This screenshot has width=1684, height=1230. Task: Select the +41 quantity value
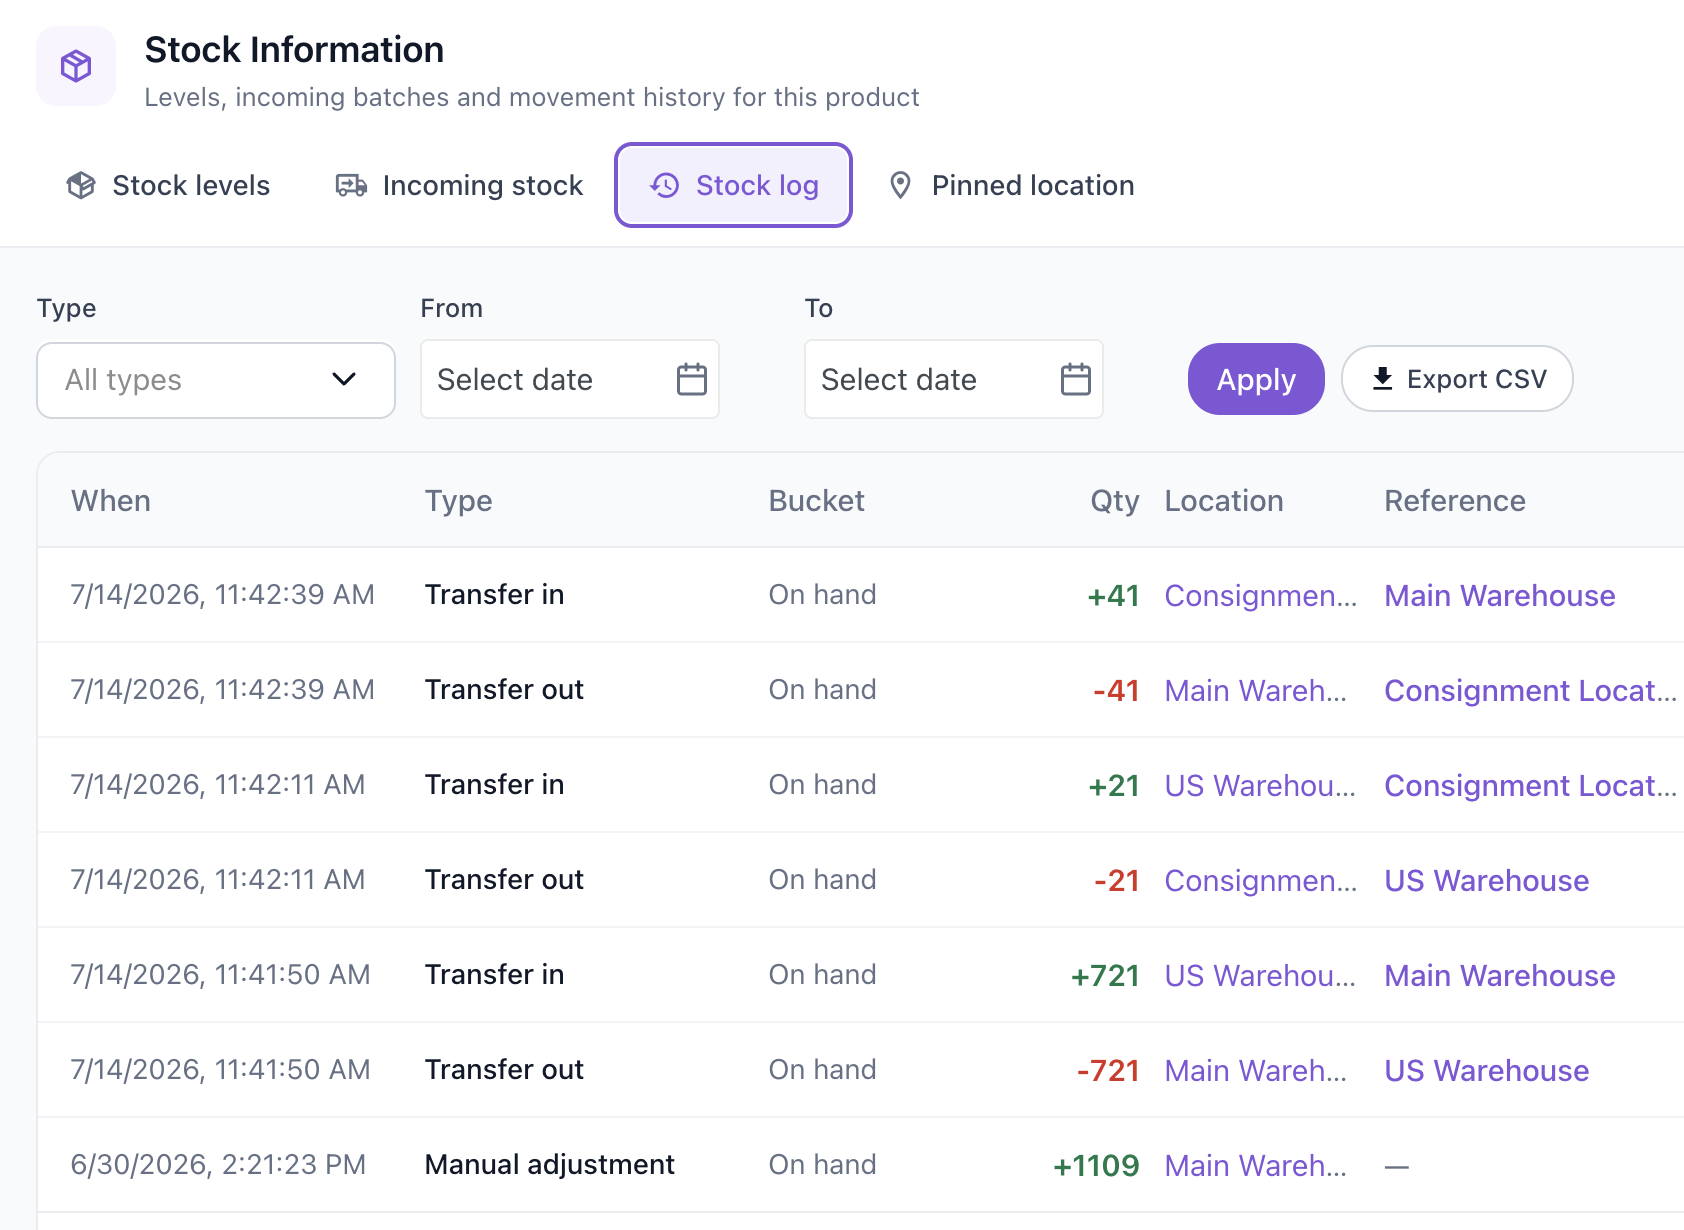click(1114, 595)
